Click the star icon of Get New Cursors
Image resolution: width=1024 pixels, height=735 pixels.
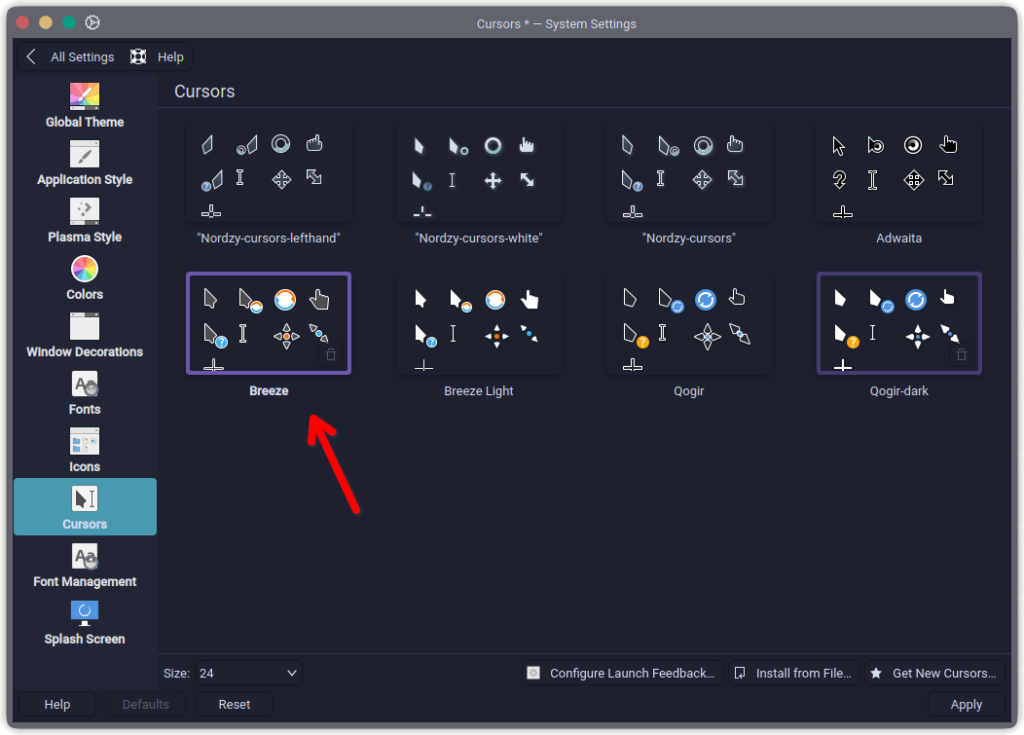[x=876, y=673]
